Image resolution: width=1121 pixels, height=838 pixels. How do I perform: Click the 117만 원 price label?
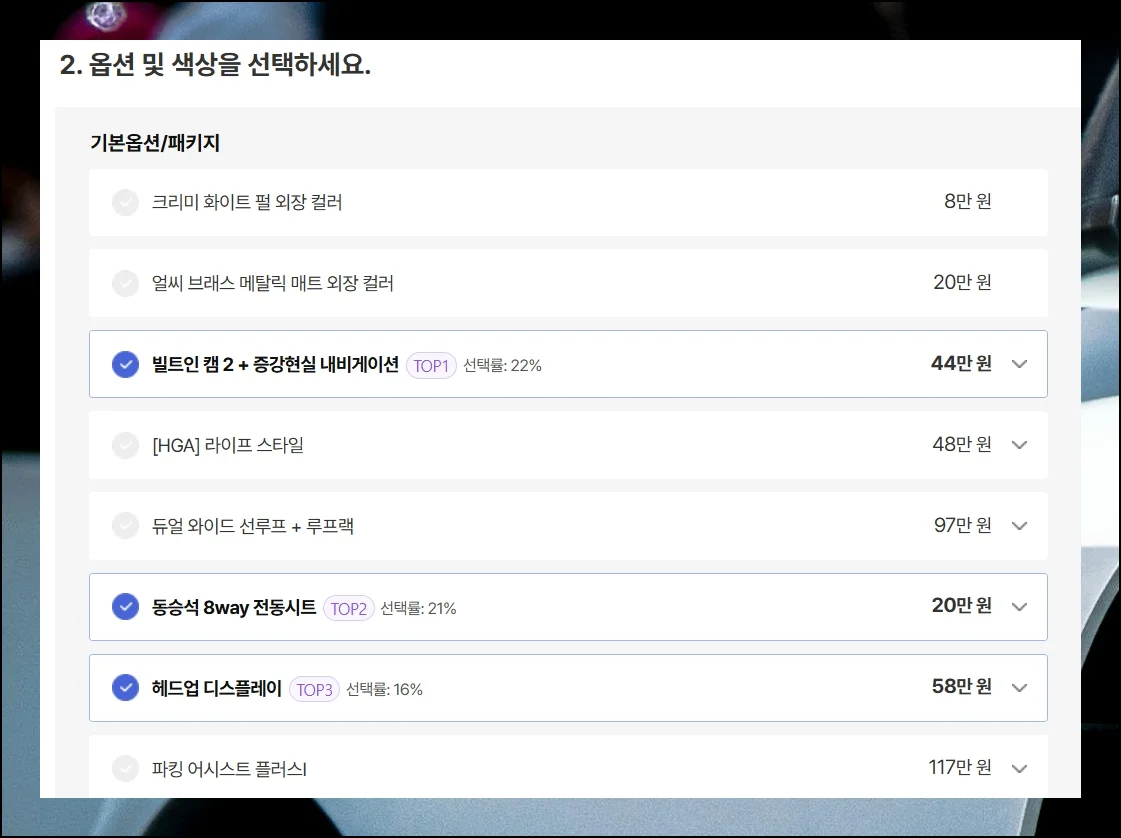coord(959,768)
